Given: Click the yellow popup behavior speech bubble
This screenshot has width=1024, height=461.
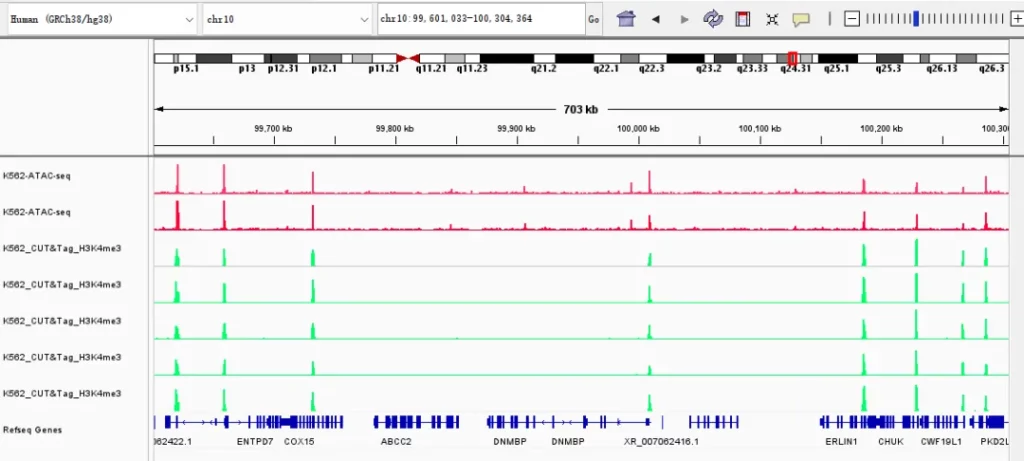Looking at the screenshot, I should coord(801,19).
